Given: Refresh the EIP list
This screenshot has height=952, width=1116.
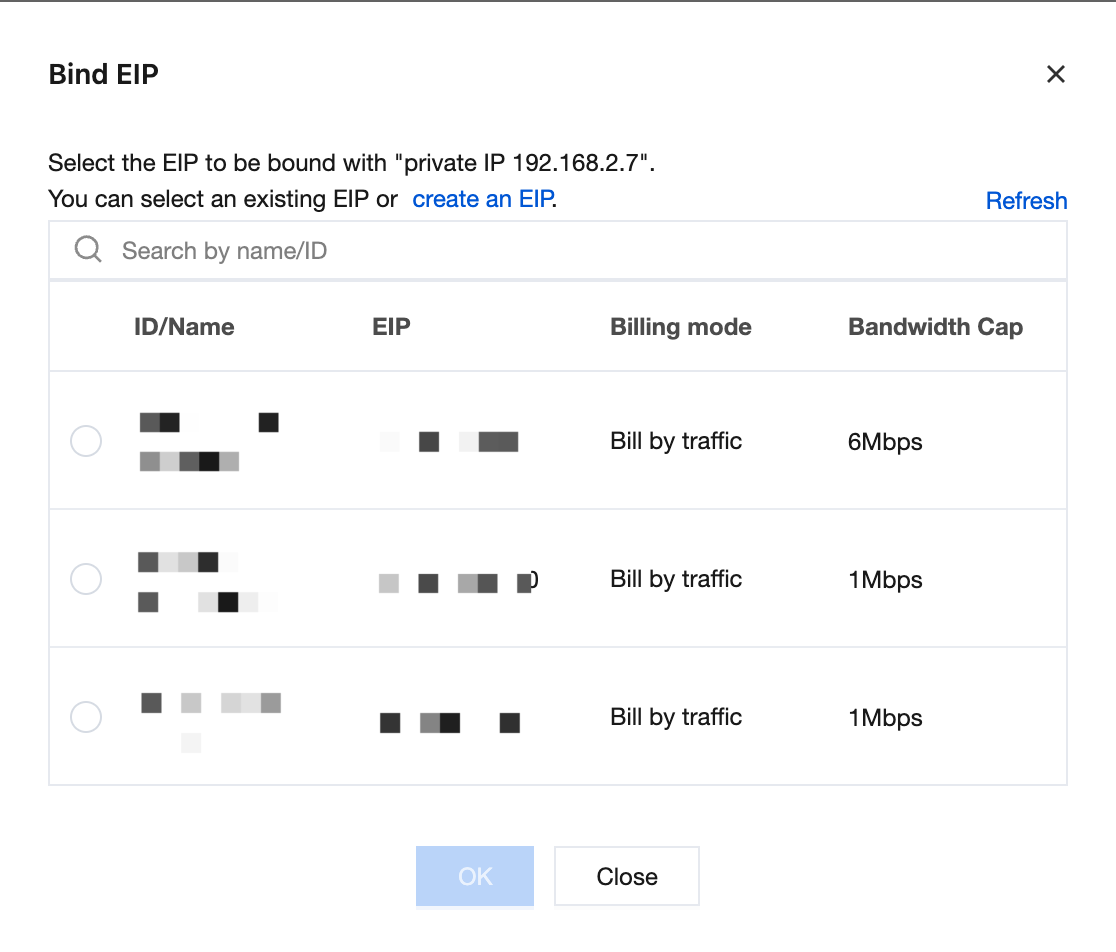Looking at the screenshot, I should pos(1026,201).
